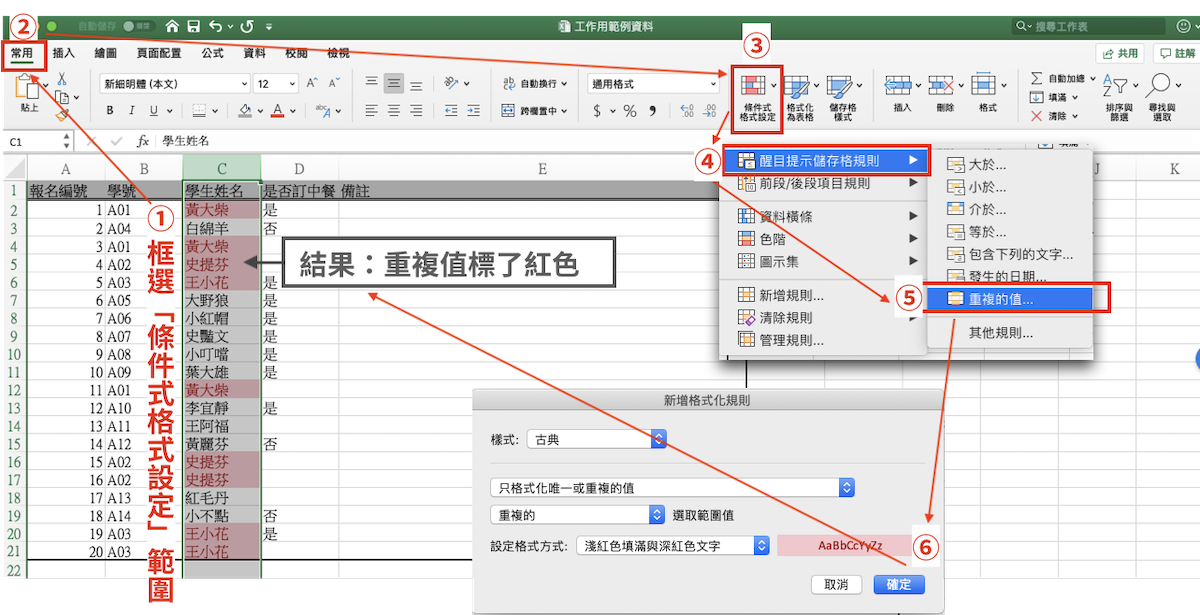The image size is (1200, 615).
Task: Click the 取消 button in dialog
Action: point(837,584)
